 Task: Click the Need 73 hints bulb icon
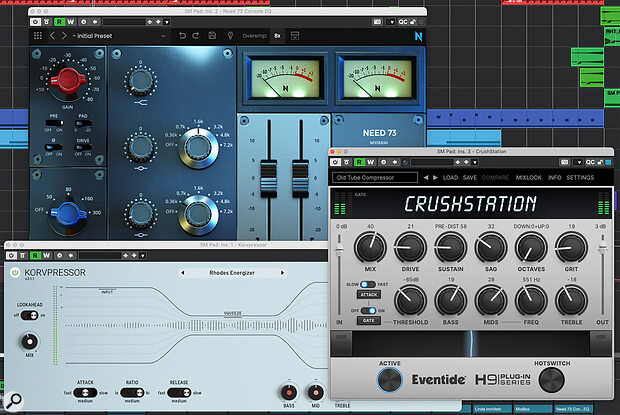[230, 36]
